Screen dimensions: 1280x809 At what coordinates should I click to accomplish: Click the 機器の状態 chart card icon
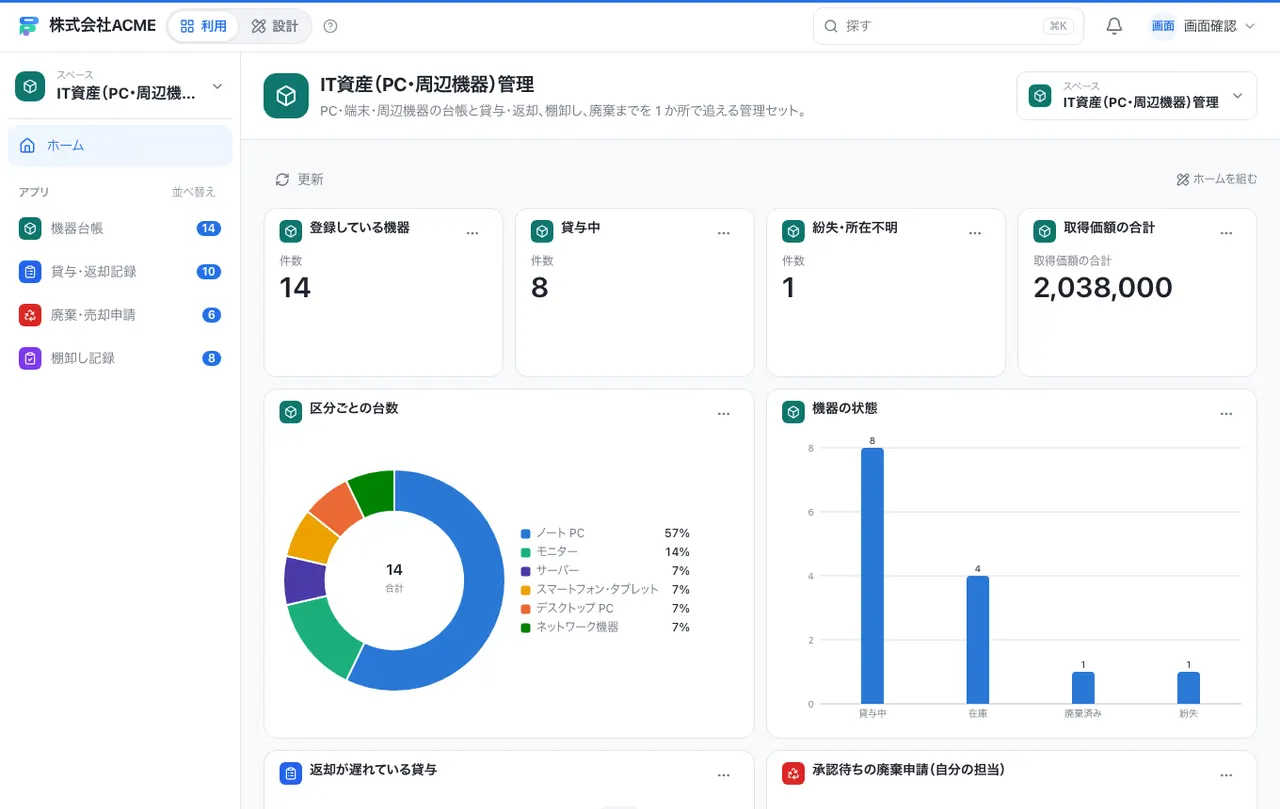point(793,412)
